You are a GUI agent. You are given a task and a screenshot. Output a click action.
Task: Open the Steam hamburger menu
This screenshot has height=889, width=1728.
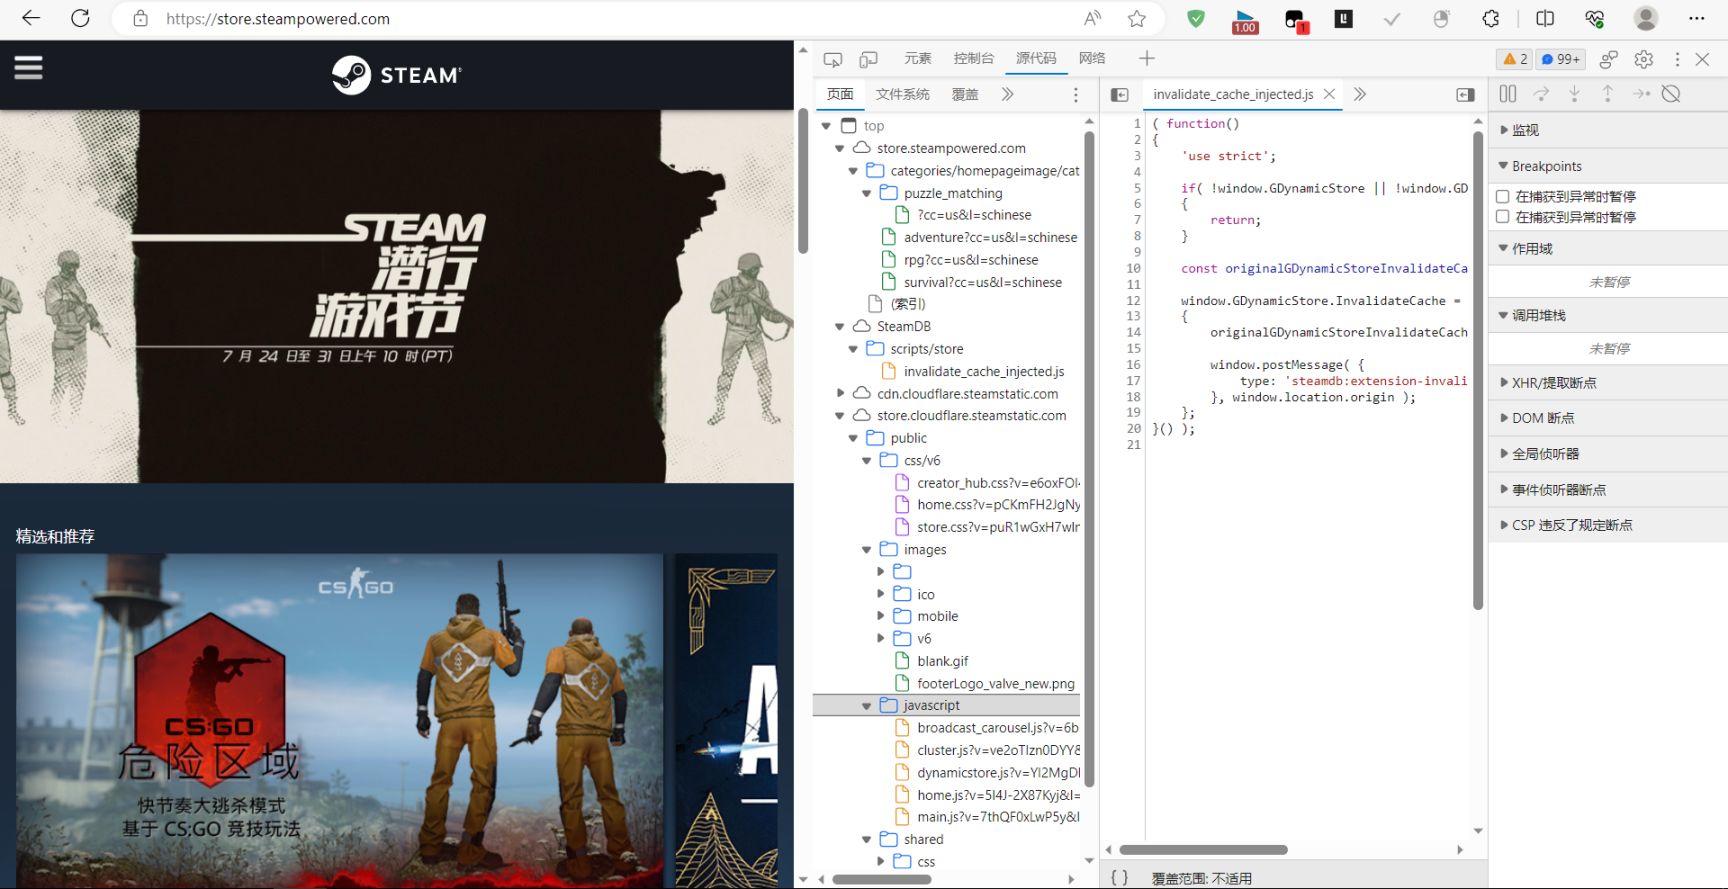point(28,67)
